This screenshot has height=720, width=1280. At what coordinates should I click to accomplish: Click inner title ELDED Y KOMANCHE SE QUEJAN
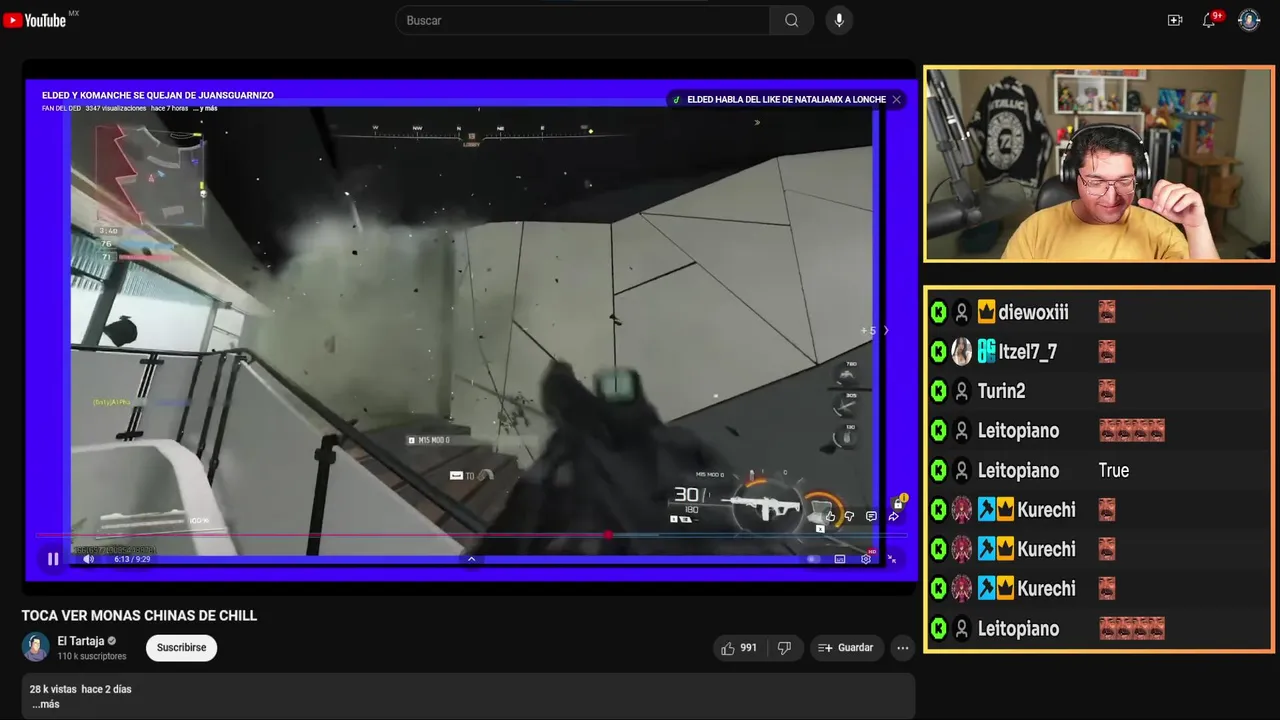pos(158,95)
